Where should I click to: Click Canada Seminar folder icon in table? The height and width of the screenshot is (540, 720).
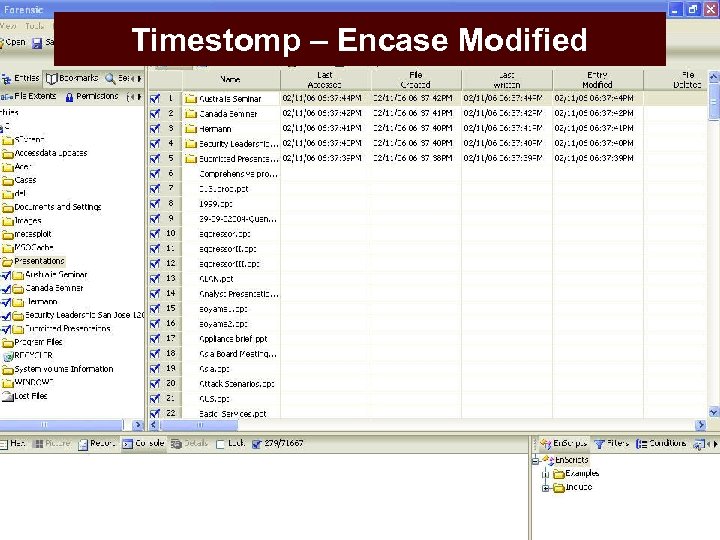(x=191, y=114)
